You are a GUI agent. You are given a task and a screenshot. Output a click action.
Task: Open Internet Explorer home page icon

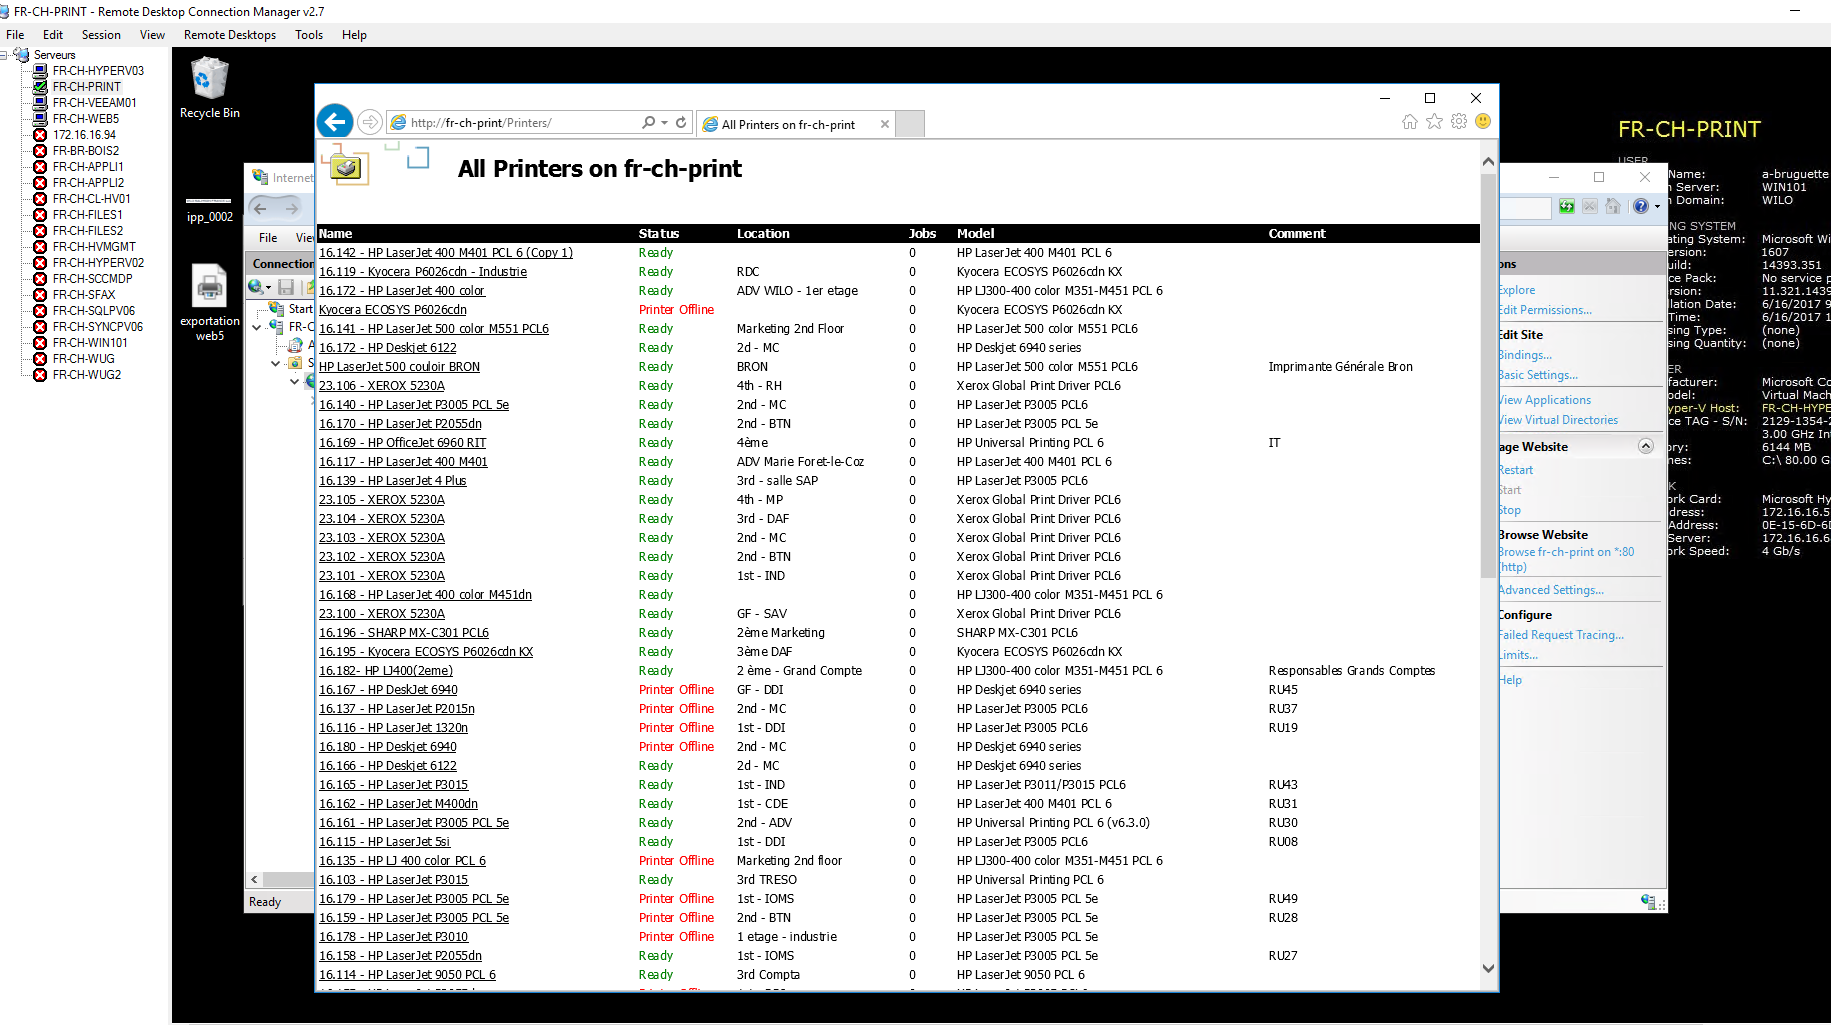pos(1409,122)
